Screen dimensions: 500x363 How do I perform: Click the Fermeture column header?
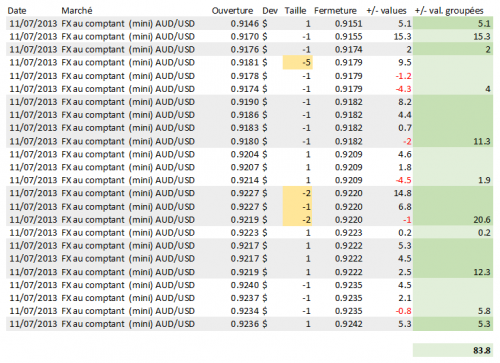pos(335,11)
